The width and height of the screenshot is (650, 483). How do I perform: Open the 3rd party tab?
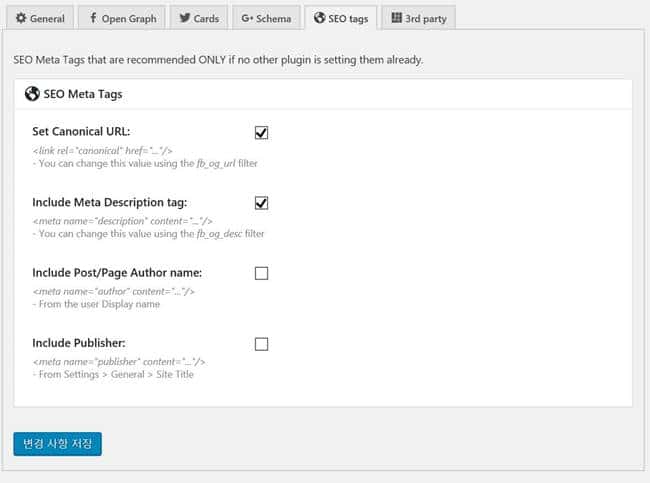coord(419,18)
